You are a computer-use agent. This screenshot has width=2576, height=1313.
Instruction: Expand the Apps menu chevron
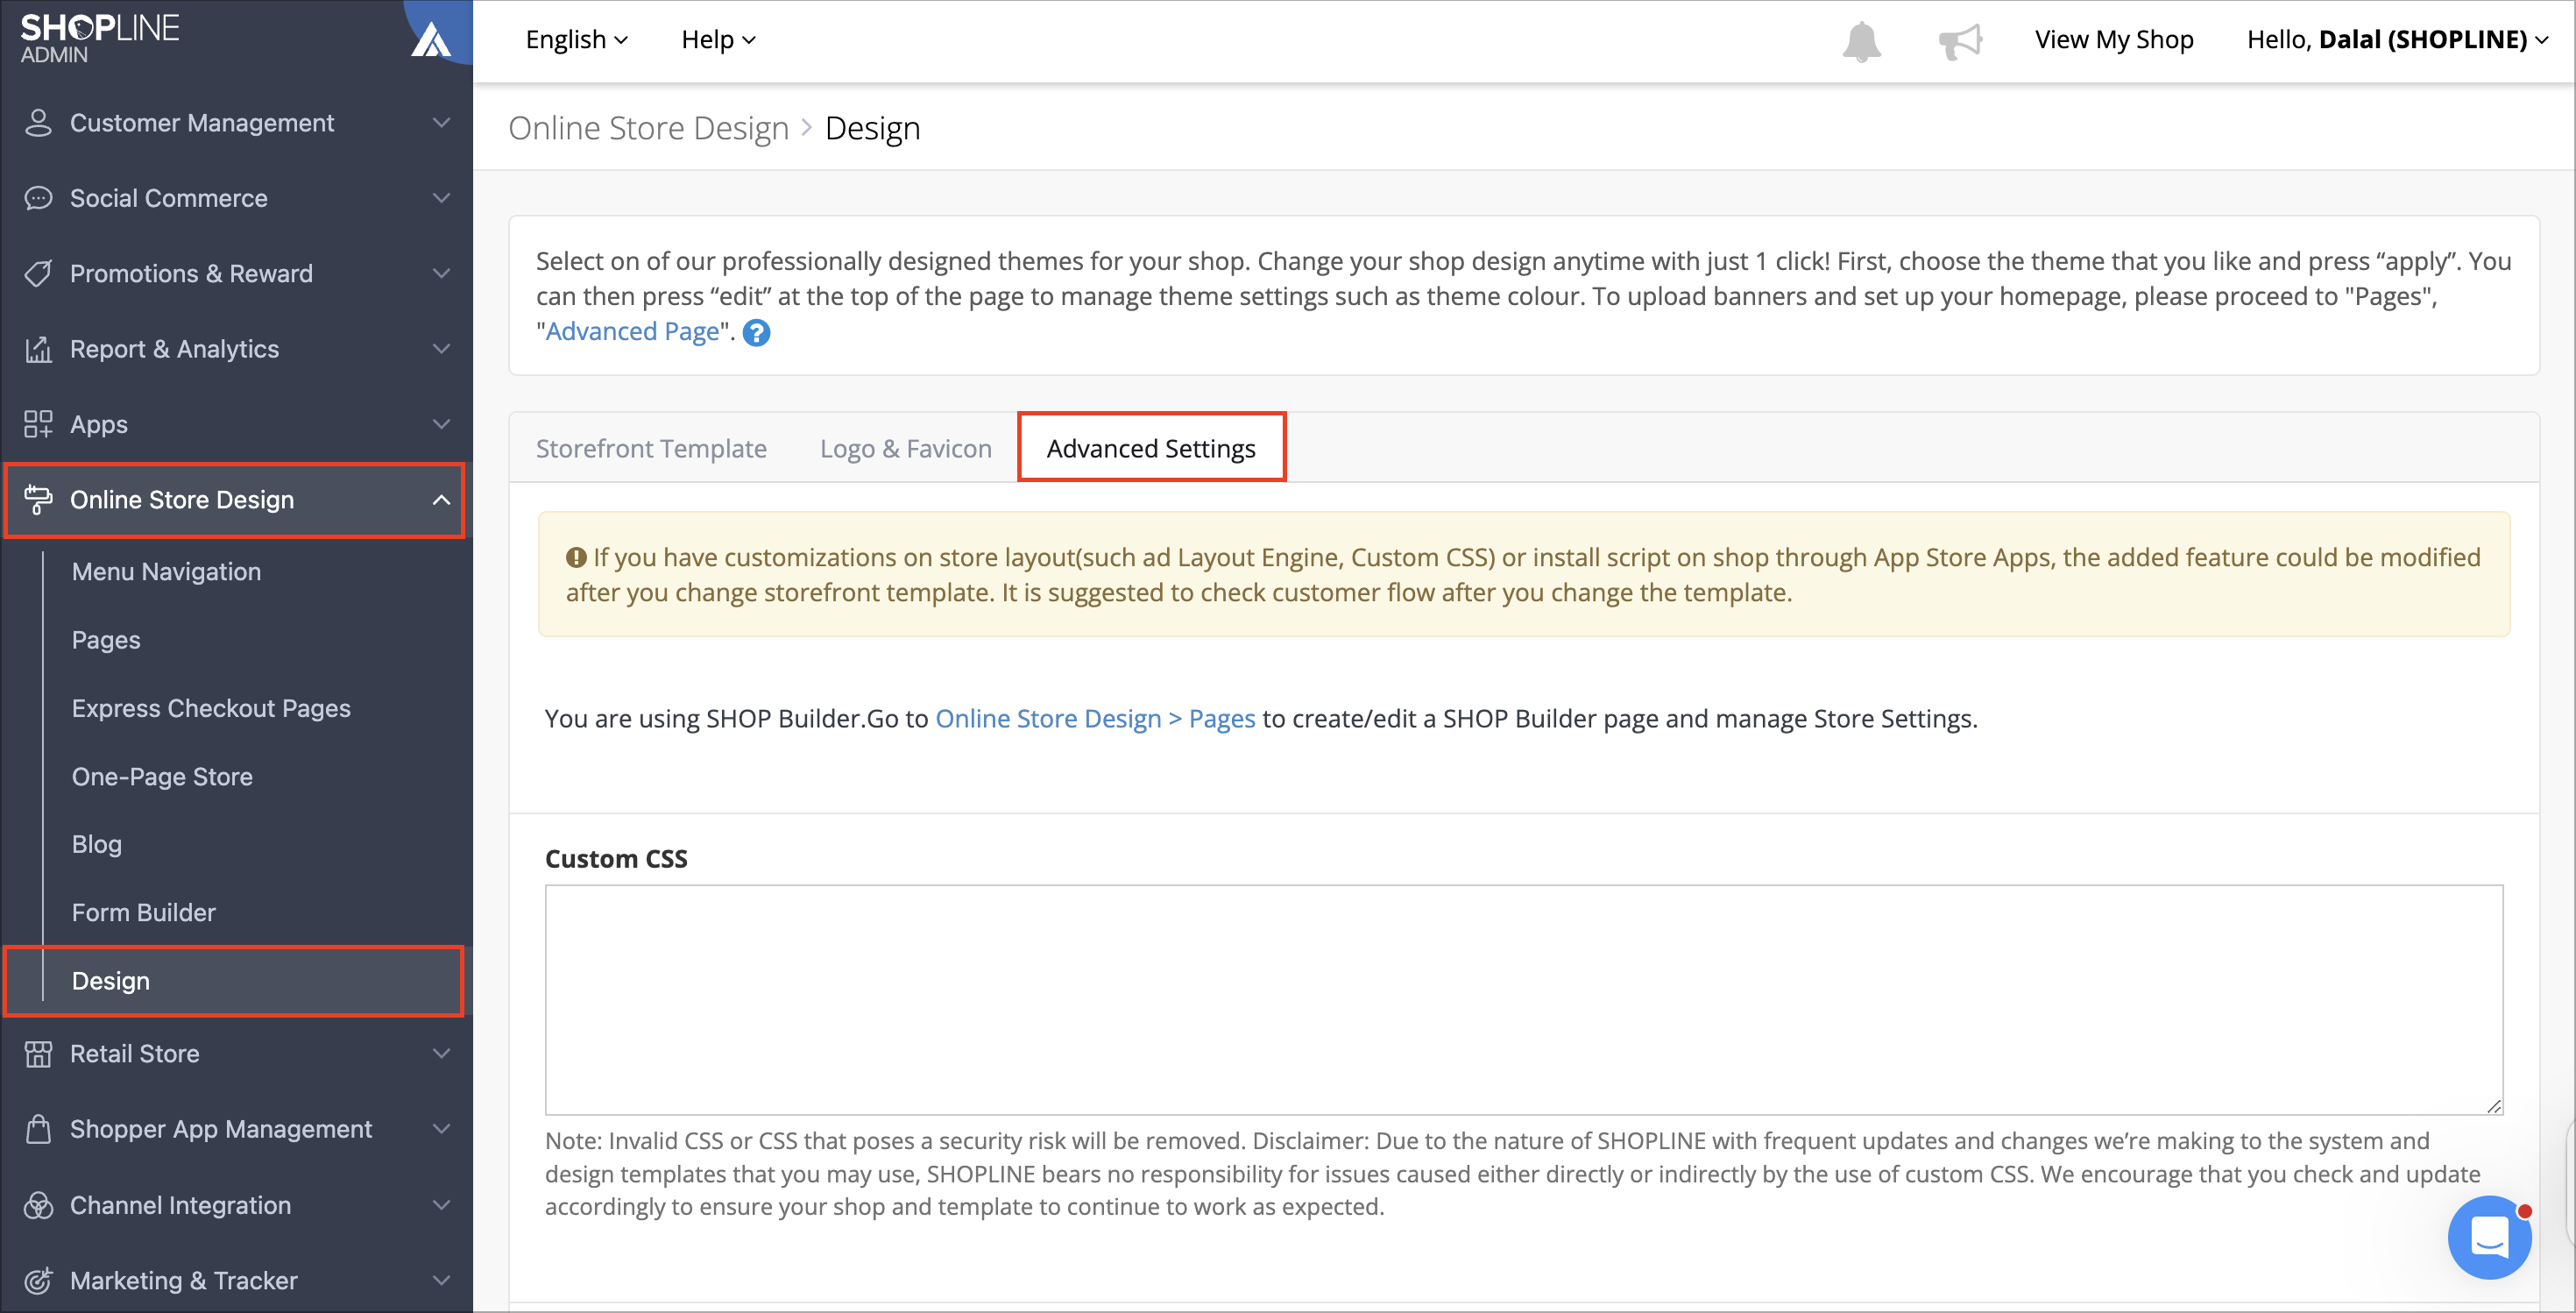coord(441,424)
